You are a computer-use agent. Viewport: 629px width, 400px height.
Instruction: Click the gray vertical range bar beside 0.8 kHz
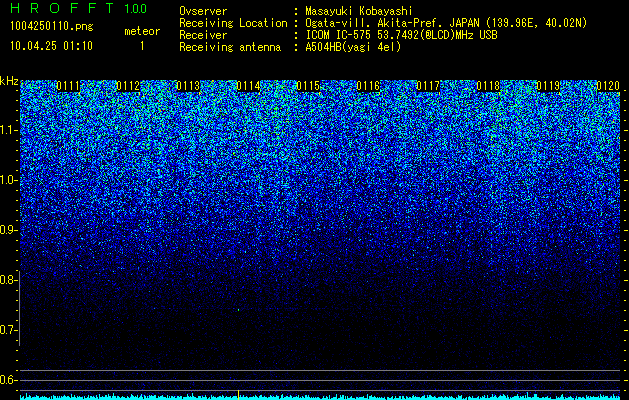click(19, 309)
